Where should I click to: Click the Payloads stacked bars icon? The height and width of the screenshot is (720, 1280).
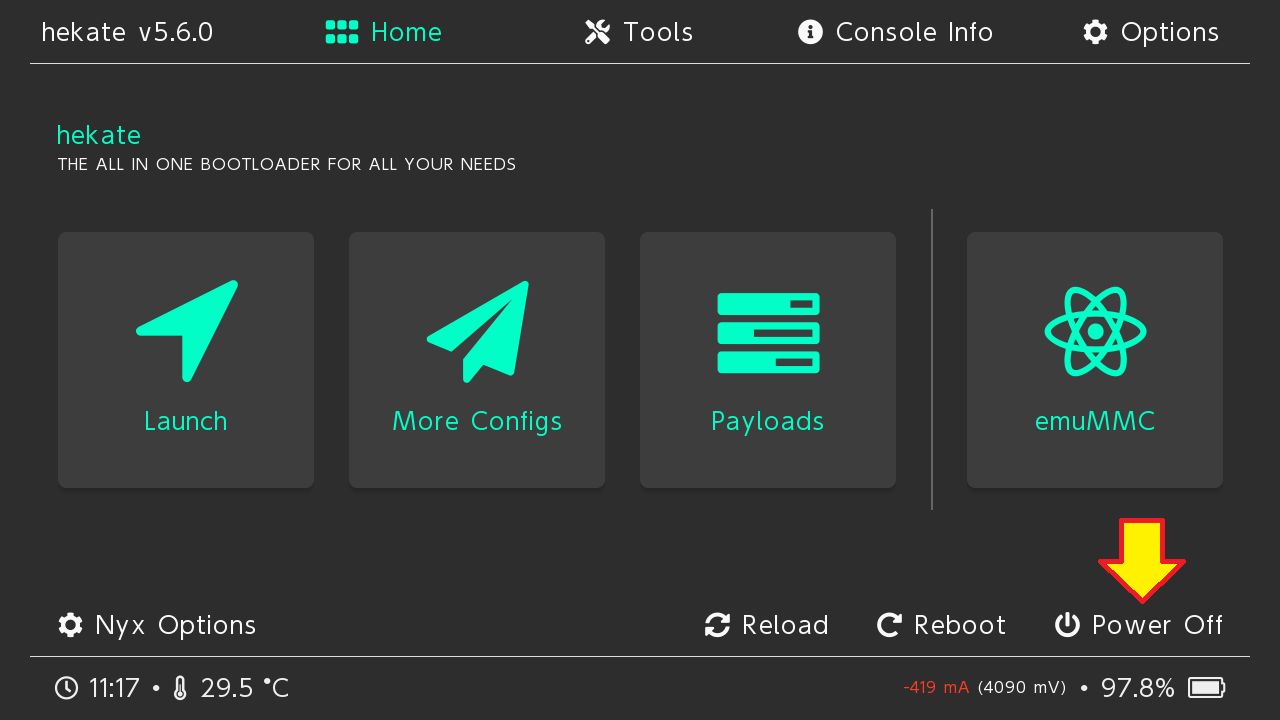click(x=768, y=333)
